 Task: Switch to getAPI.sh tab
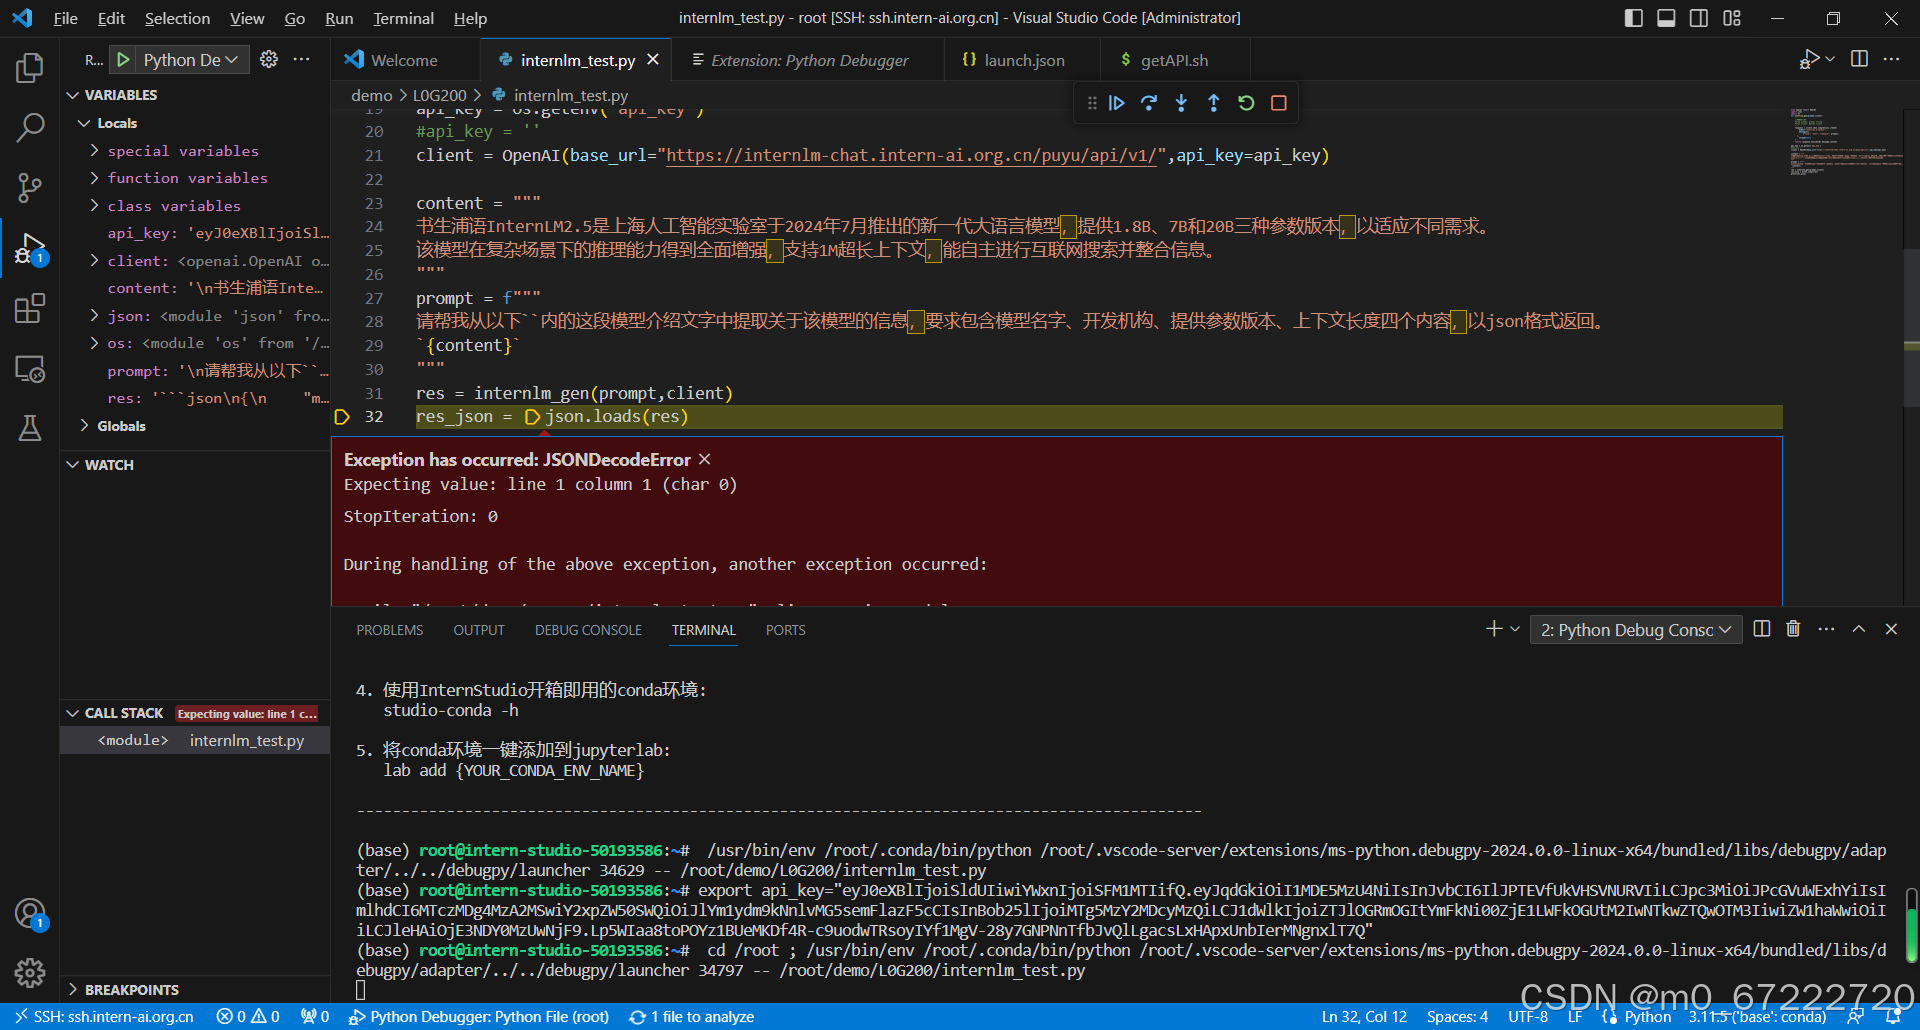click(1174, 60)
